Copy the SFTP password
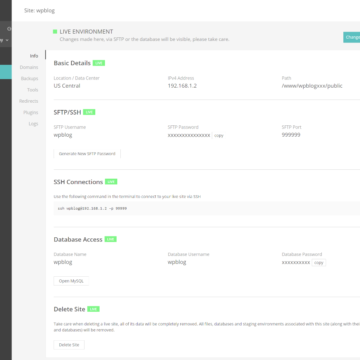Image resolution: width=360 pixels, height=360 pixels. click(x=219, y=135)
